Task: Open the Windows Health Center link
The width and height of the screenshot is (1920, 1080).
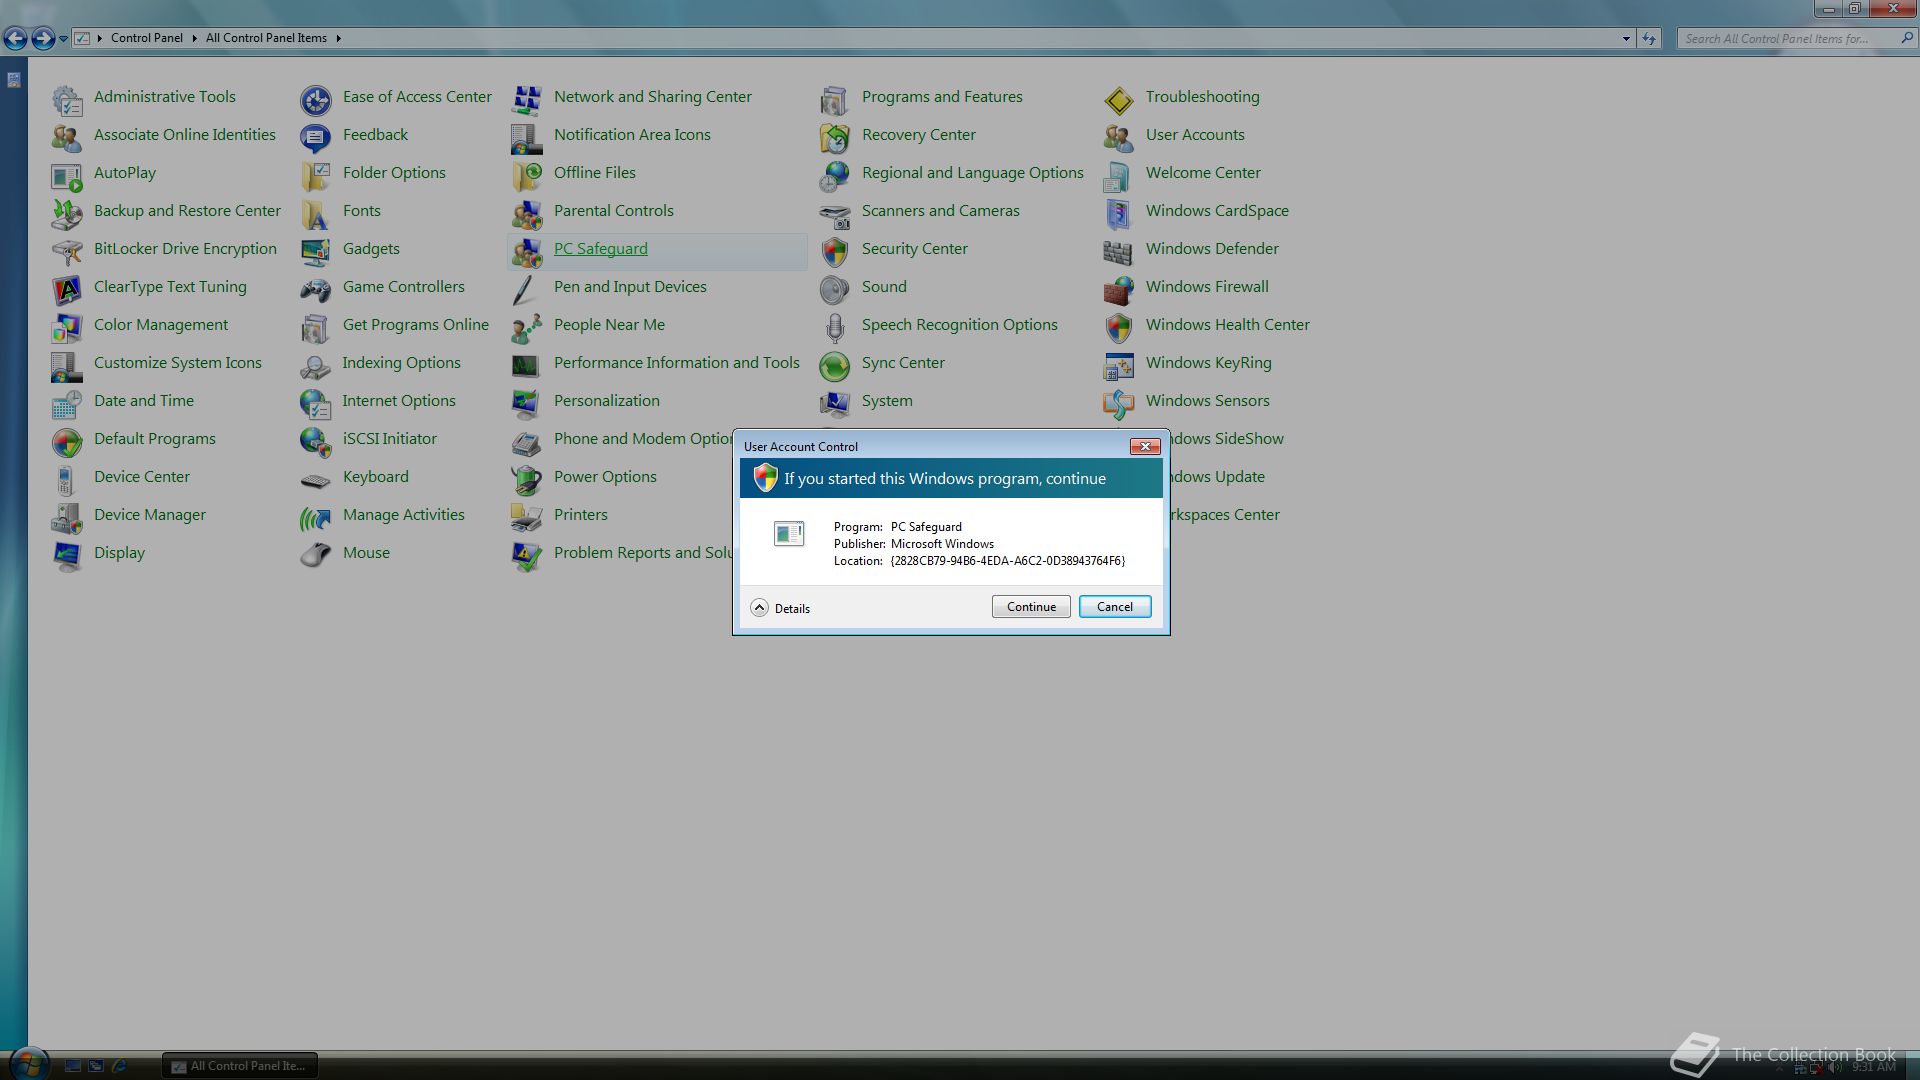Action: pyautogui.click(x=1227, y=325)
